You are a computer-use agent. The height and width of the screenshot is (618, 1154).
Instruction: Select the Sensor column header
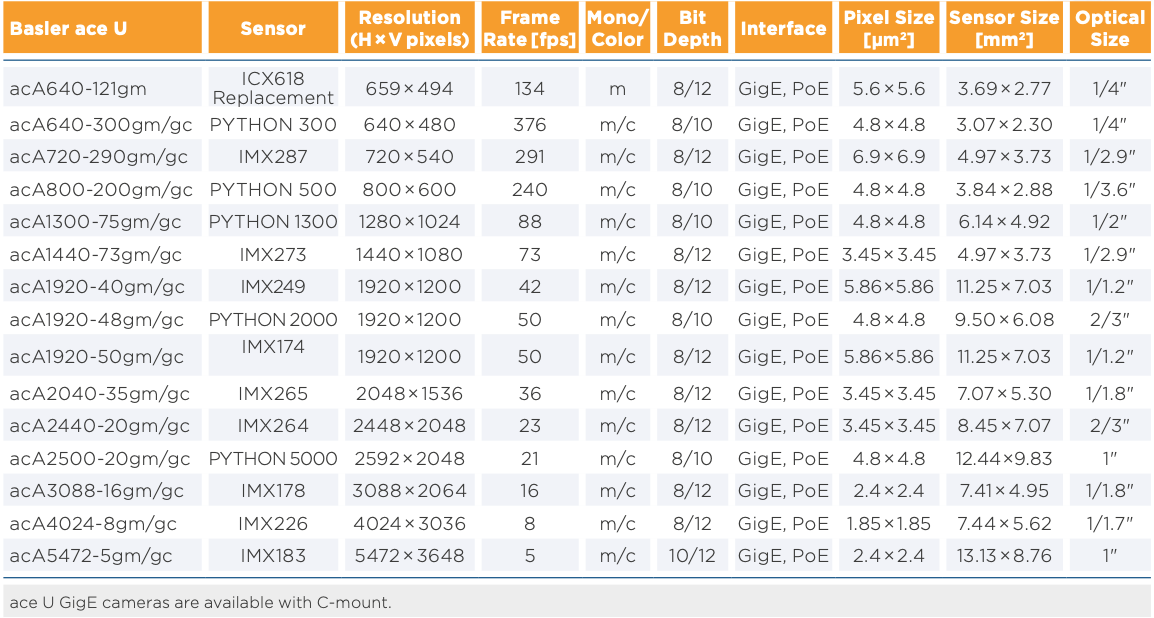(x=273, y=28)
